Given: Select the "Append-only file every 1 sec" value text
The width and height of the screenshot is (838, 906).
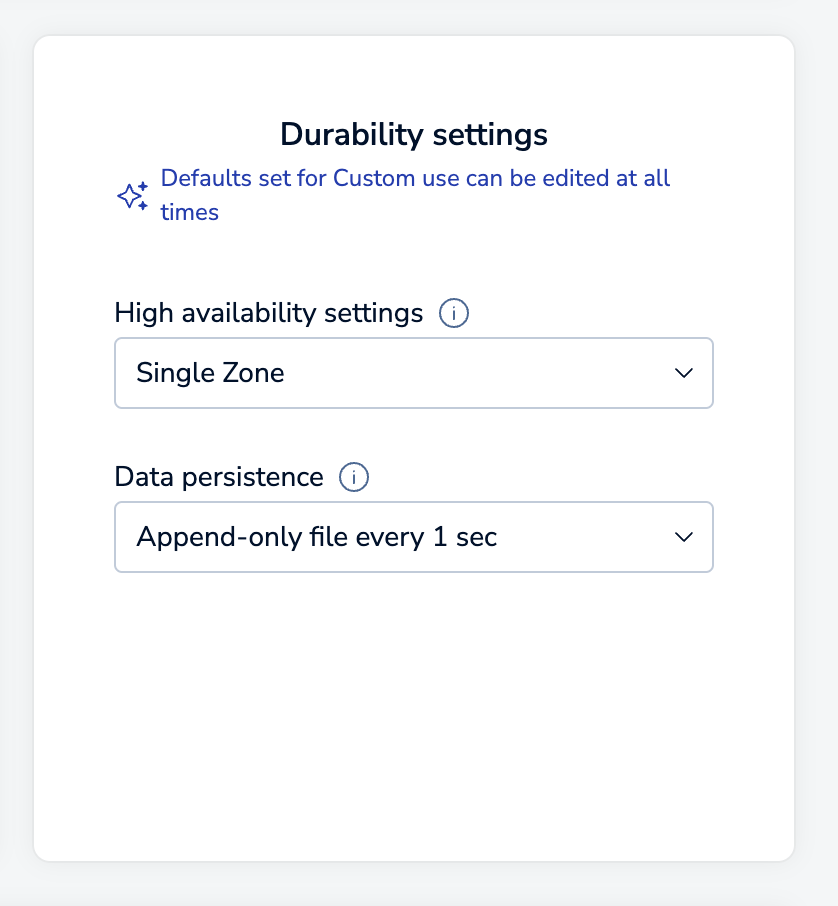Looking at the screenshot, I should tap(316, 537).
